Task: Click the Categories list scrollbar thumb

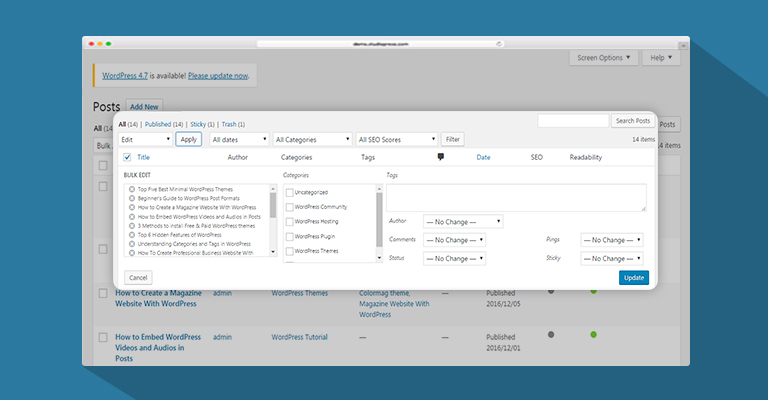Action: tap(379, 220)
